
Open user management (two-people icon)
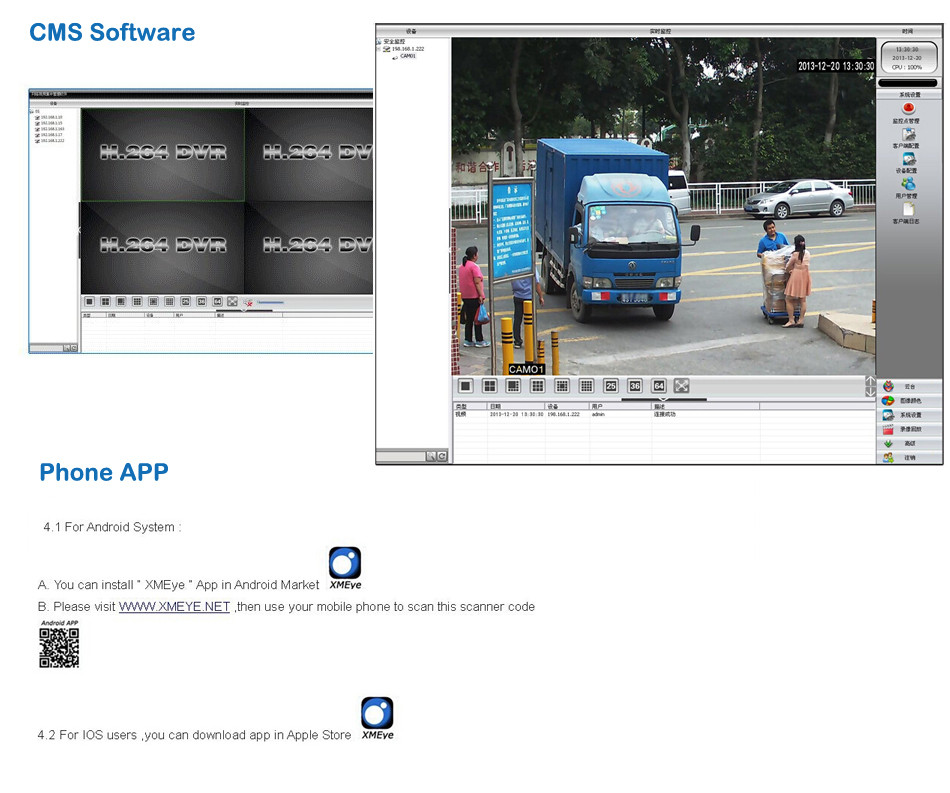[908, 184]
